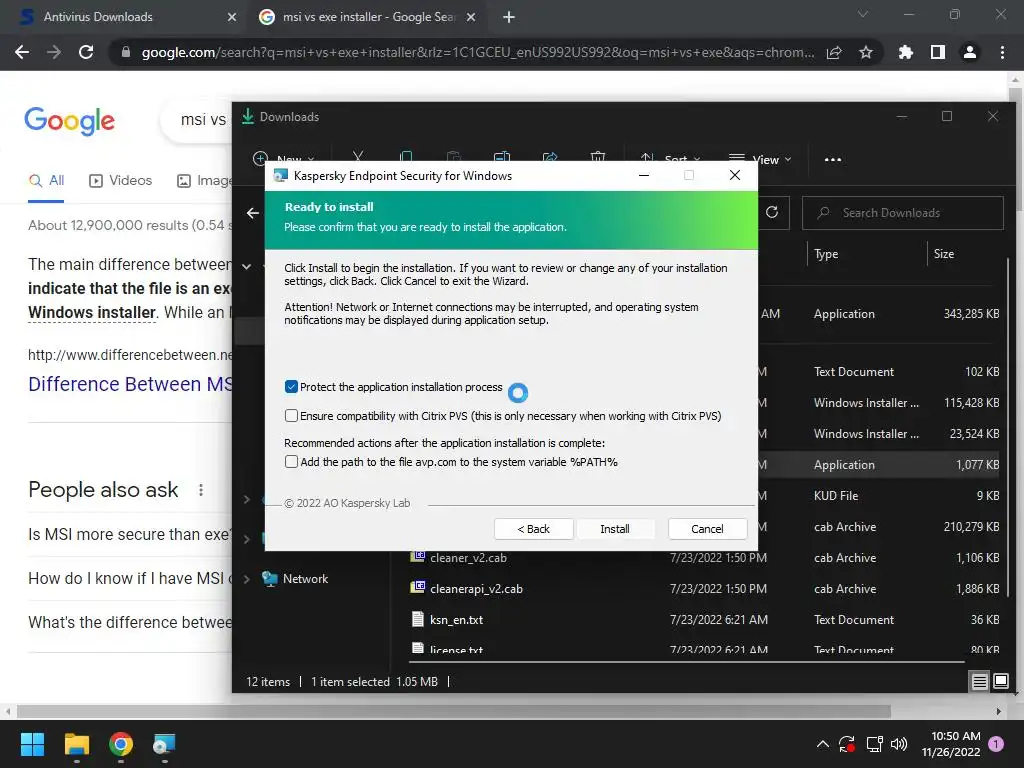Open the Windows Start menu

(32, 744)
